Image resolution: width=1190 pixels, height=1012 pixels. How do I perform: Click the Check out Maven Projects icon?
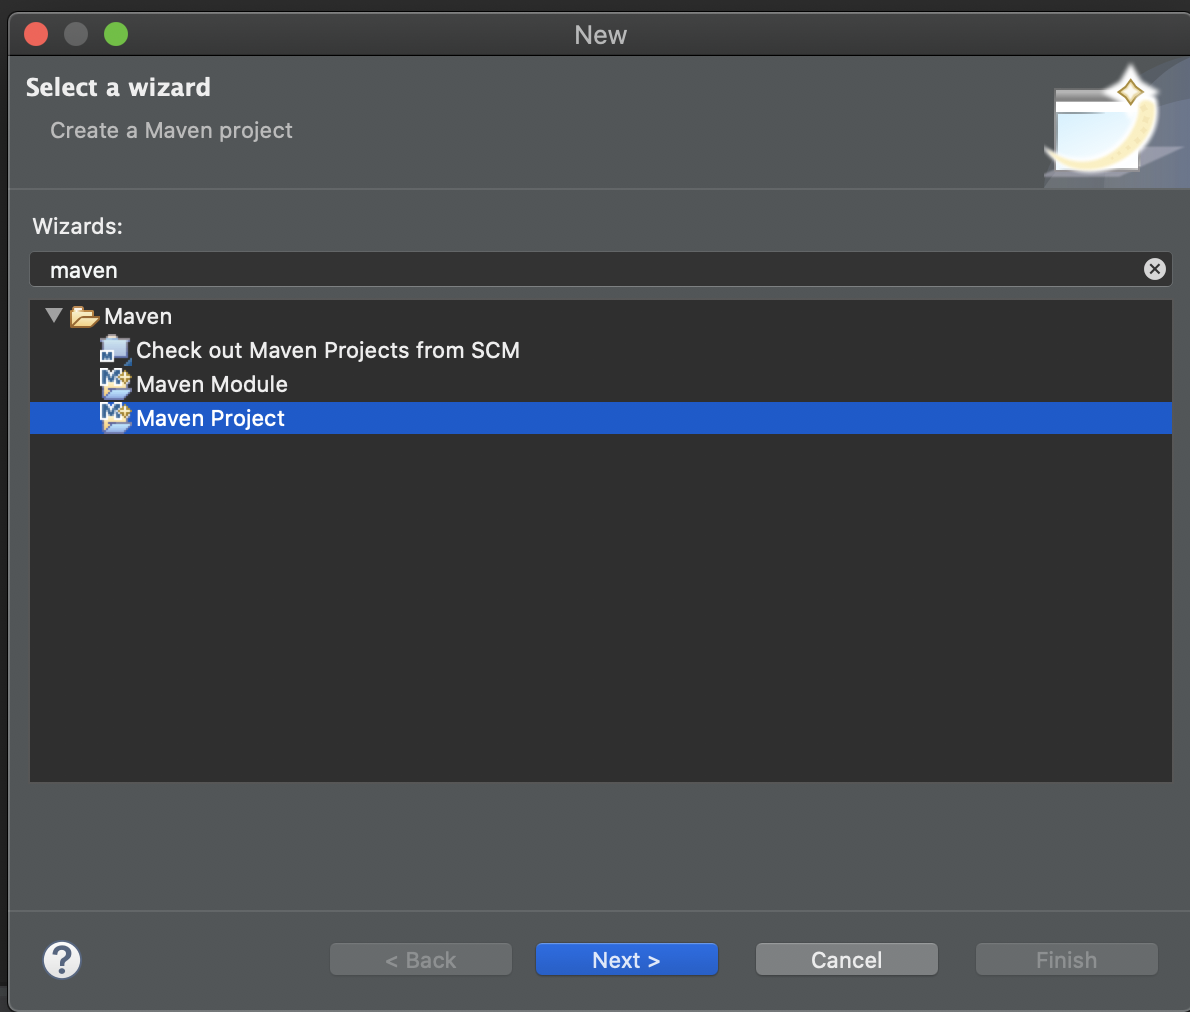115,350
